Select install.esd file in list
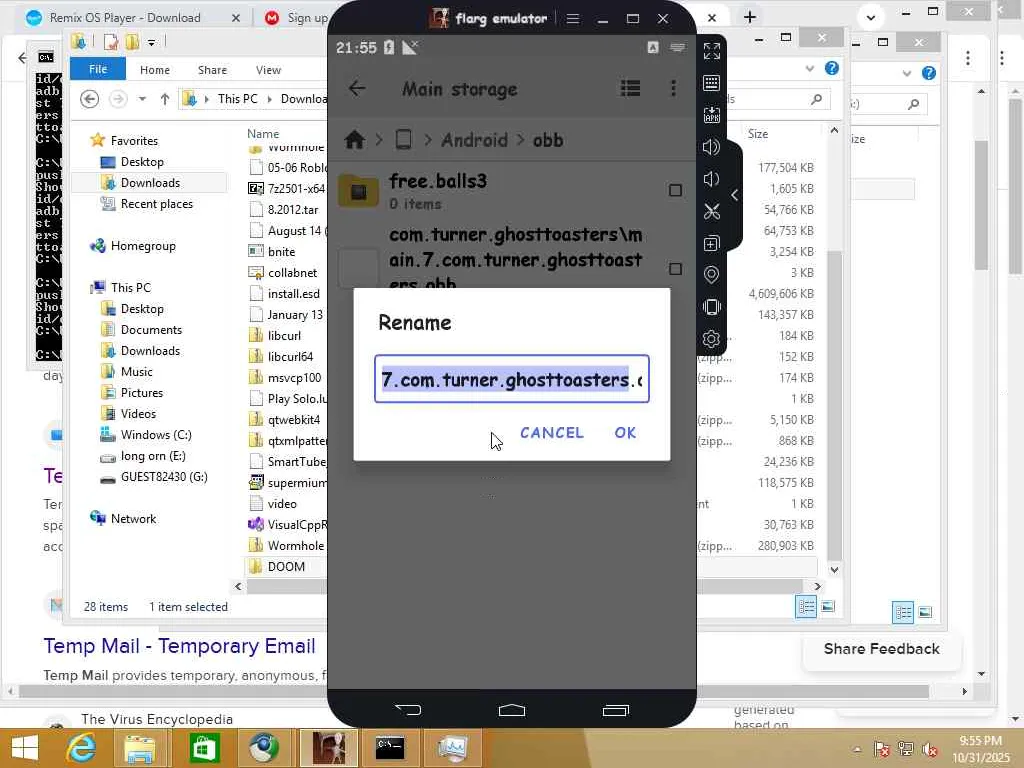Screen dimensions: 1024x768 tap(293, 294)
